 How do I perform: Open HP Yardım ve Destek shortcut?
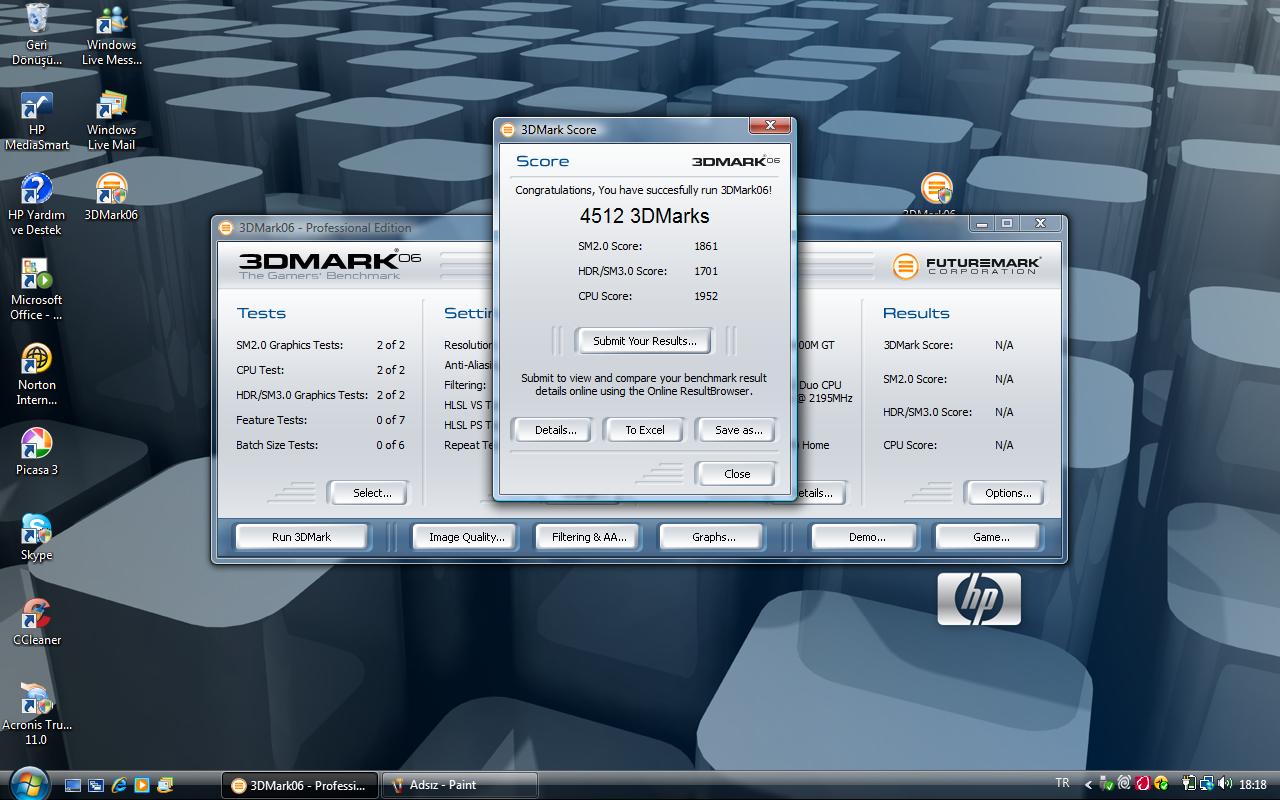pos(37,205)
